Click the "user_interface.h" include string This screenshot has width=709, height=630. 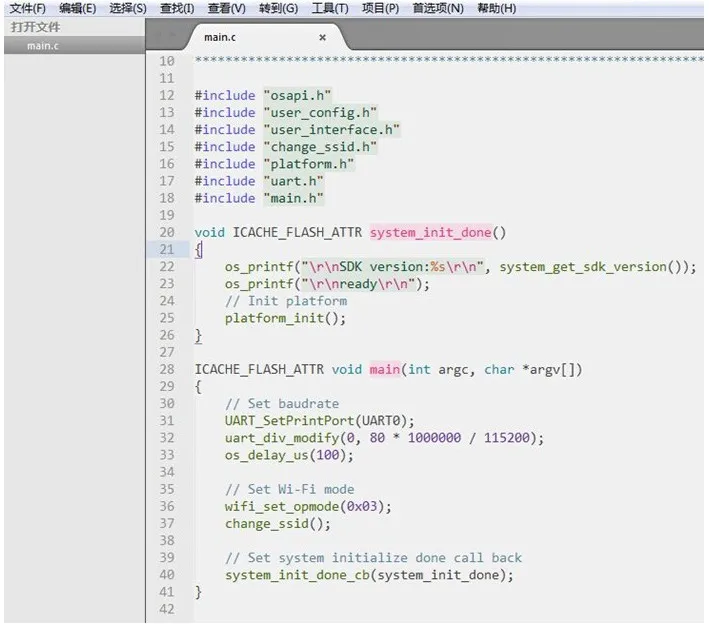pyautogui.click(x=331, y=130)
